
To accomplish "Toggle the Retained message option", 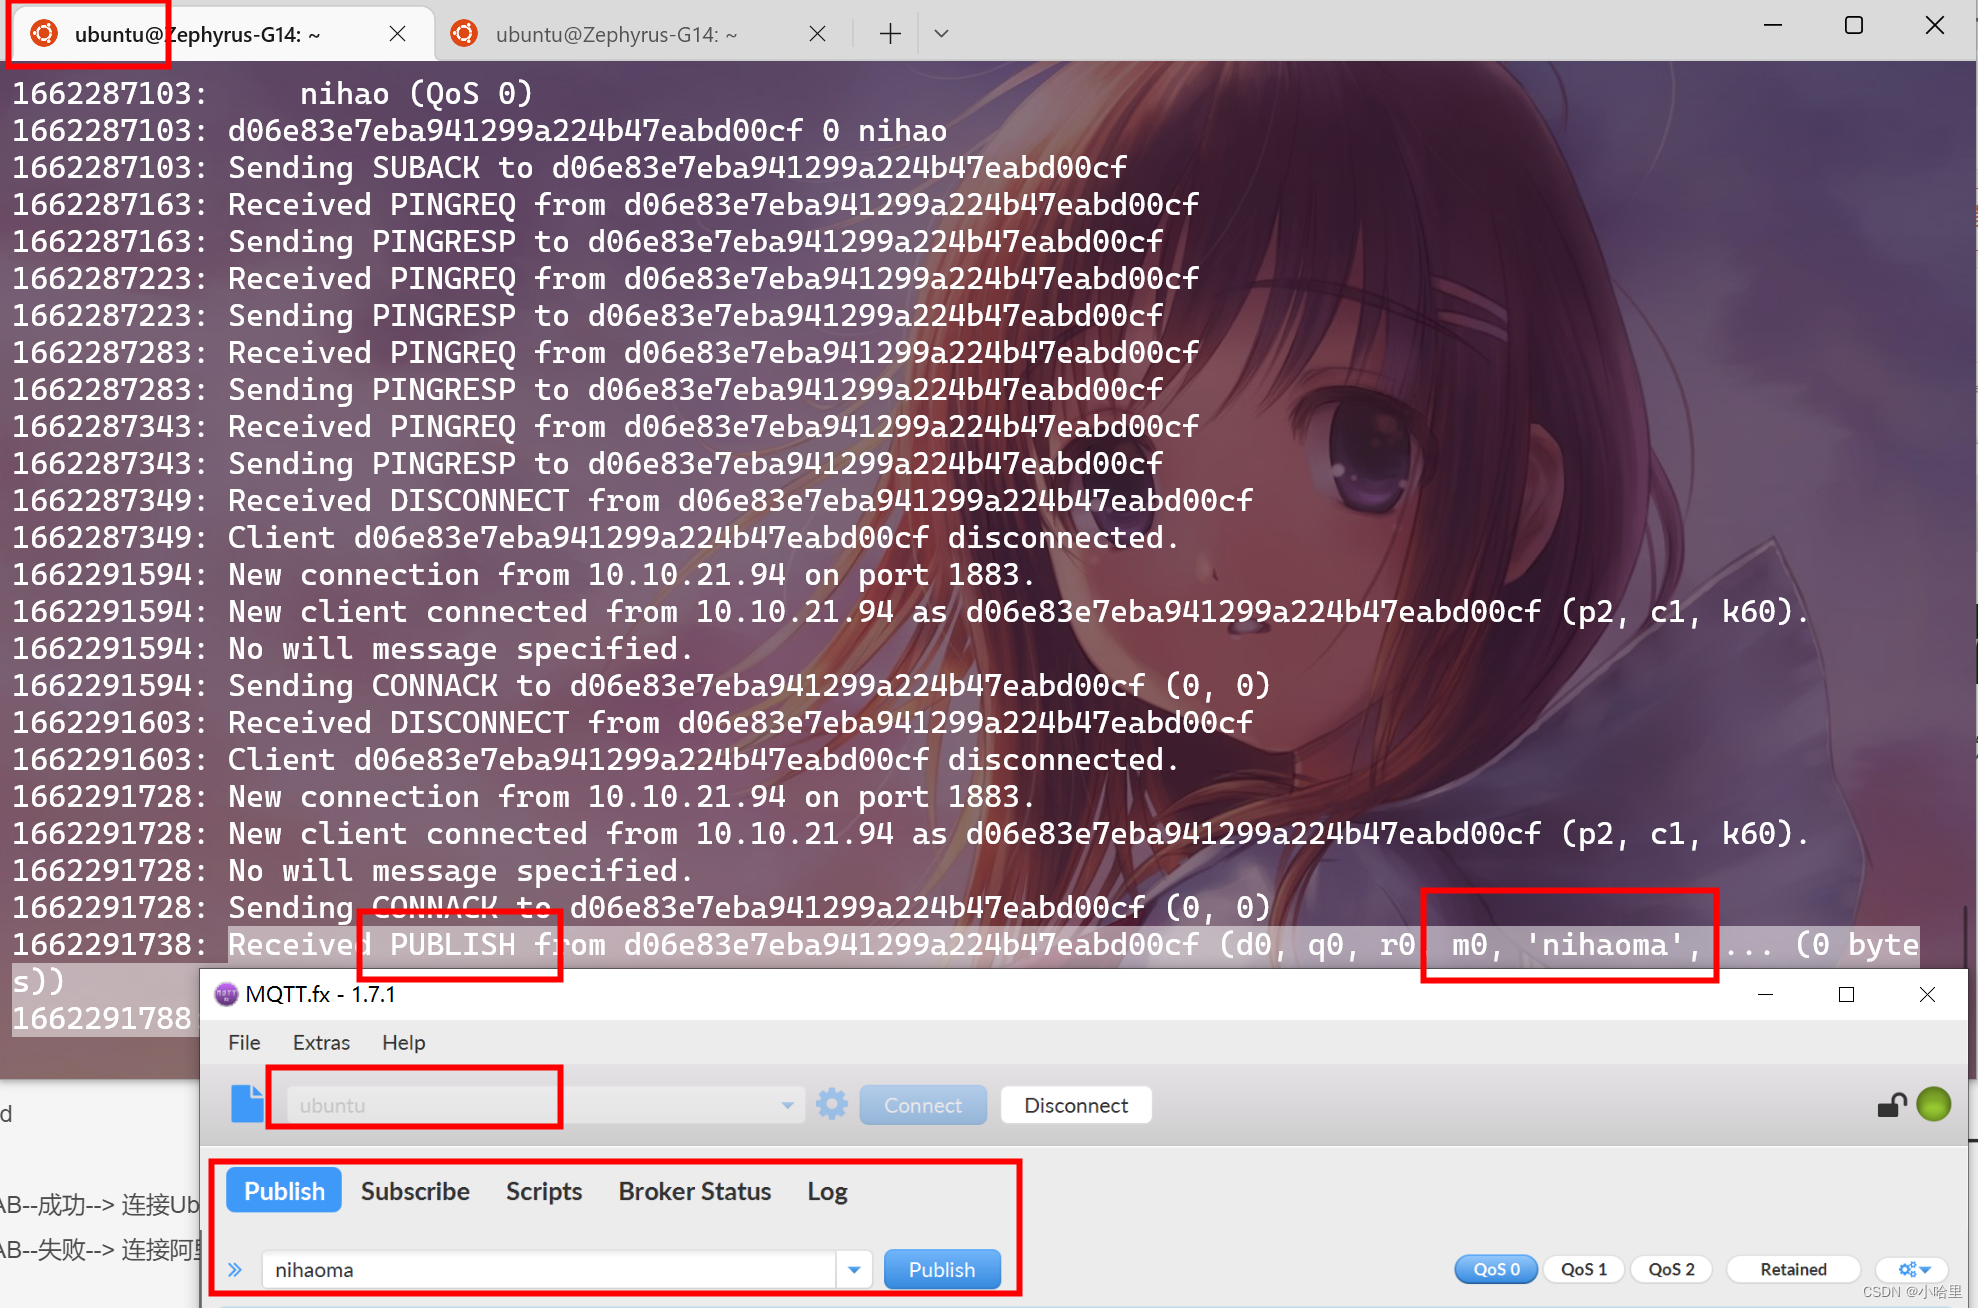I will pos(1792,1269).
